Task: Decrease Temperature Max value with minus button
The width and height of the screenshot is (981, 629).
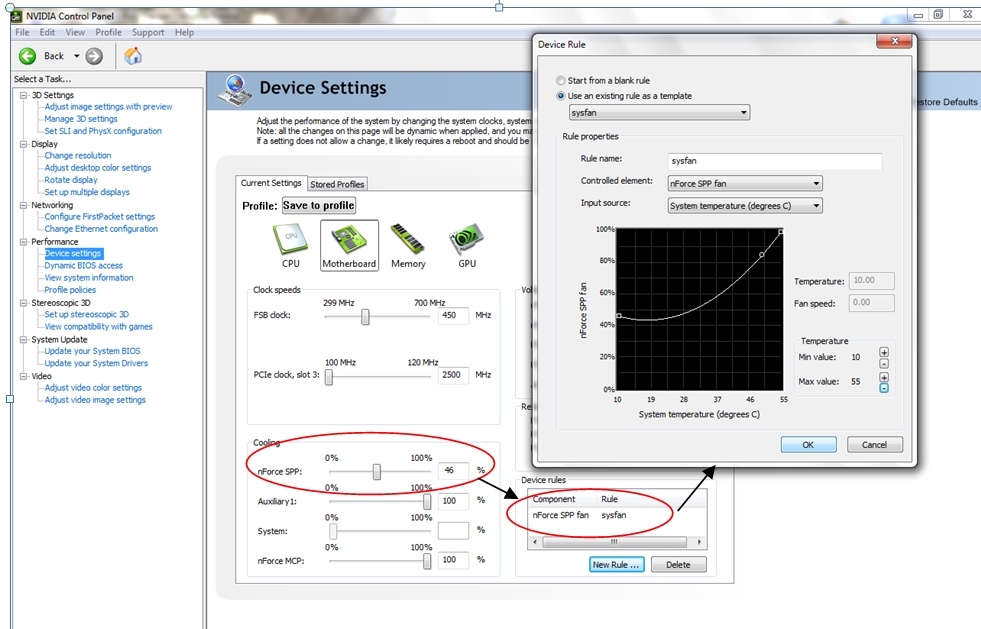Action: (x=884, y=388)
